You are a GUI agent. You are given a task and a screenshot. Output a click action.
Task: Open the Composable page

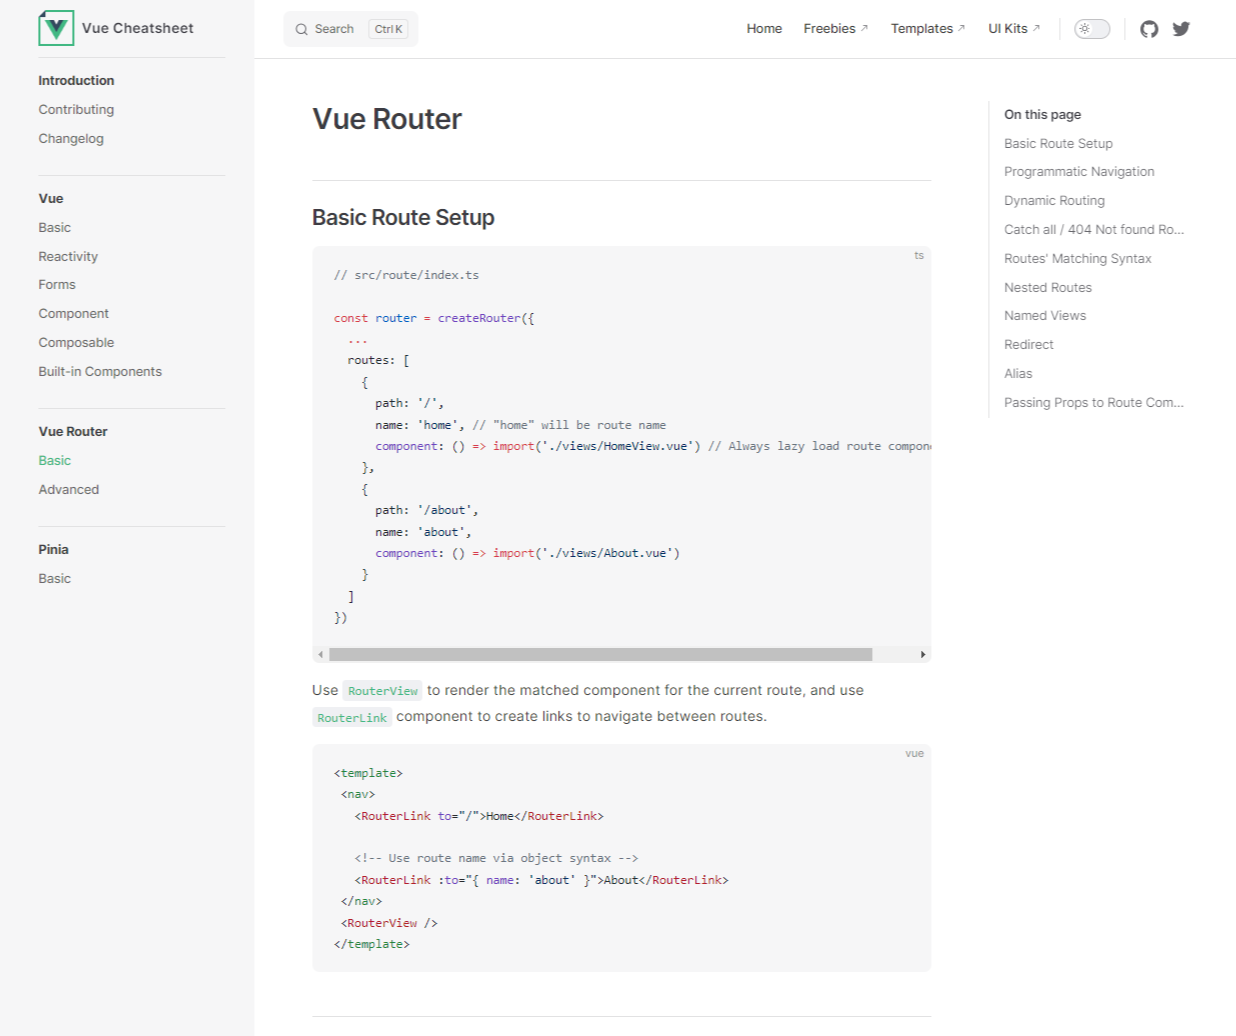[x=76, y=342]
